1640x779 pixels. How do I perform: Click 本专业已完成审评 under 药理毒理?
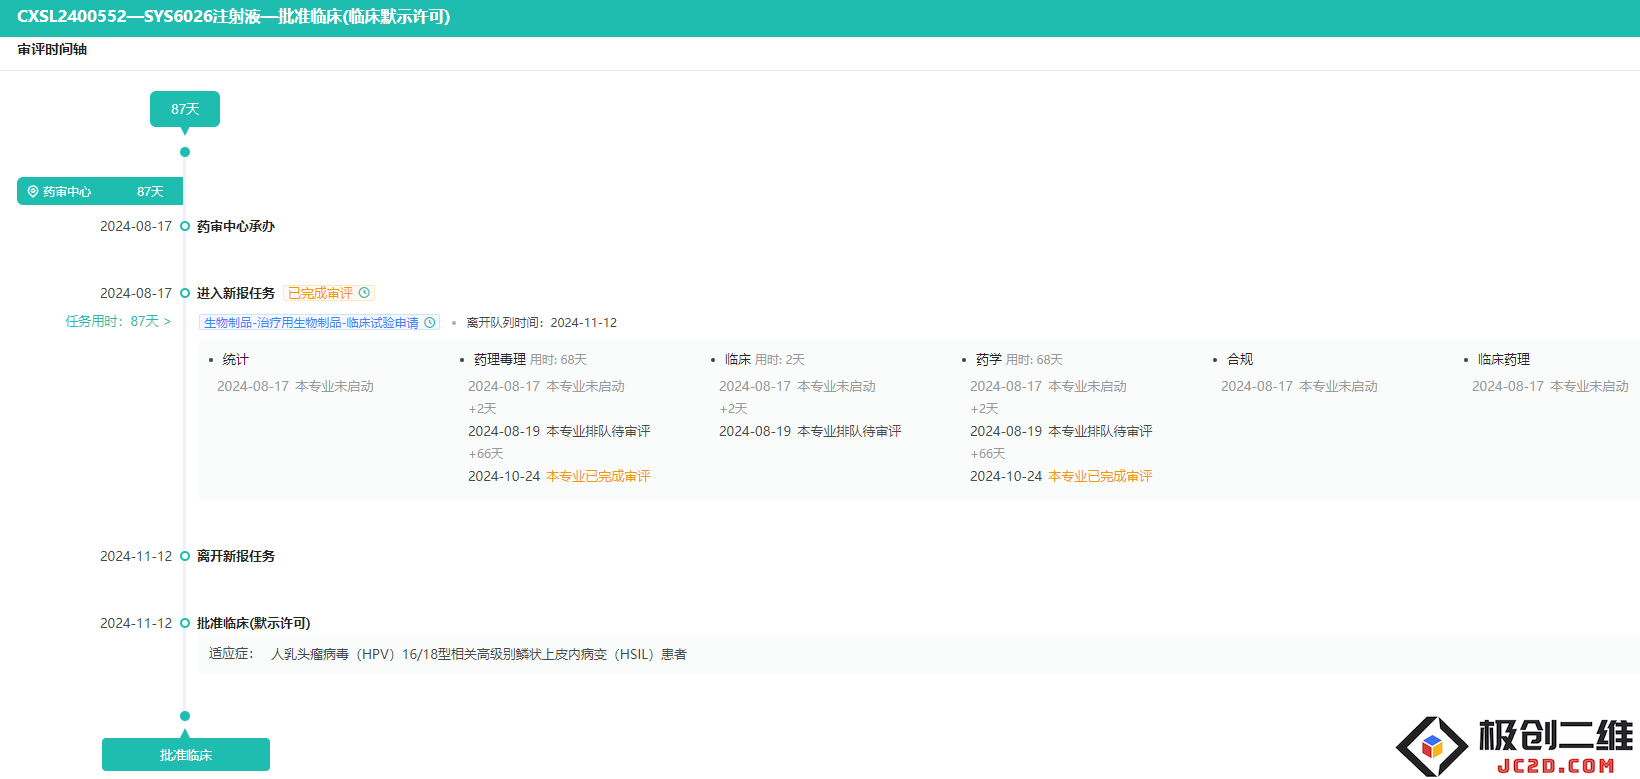tap(598, 476)
